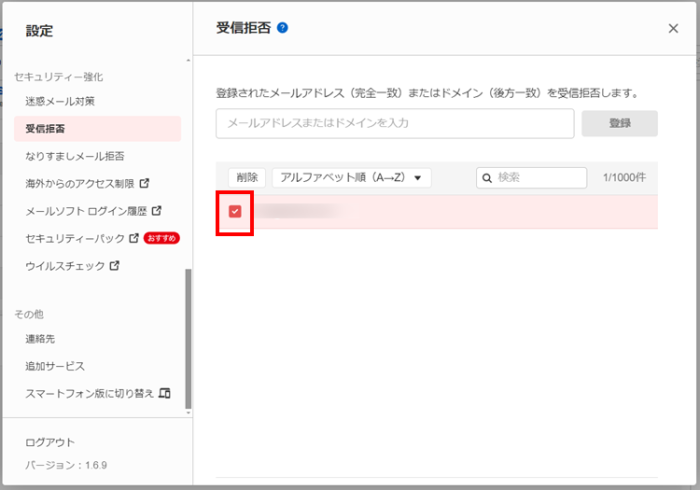Click the red おすすめ badge
This screenshot has height=490, width=700.
click(161, 239)
